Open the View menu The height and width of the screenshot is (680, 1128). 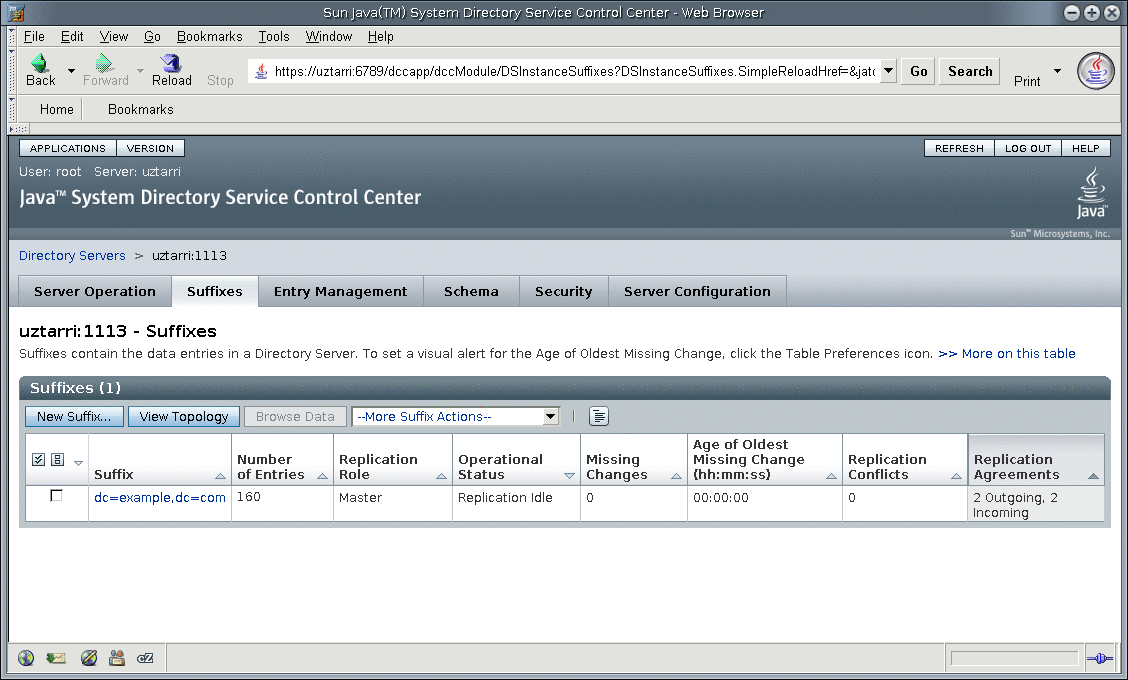(114, 36)
